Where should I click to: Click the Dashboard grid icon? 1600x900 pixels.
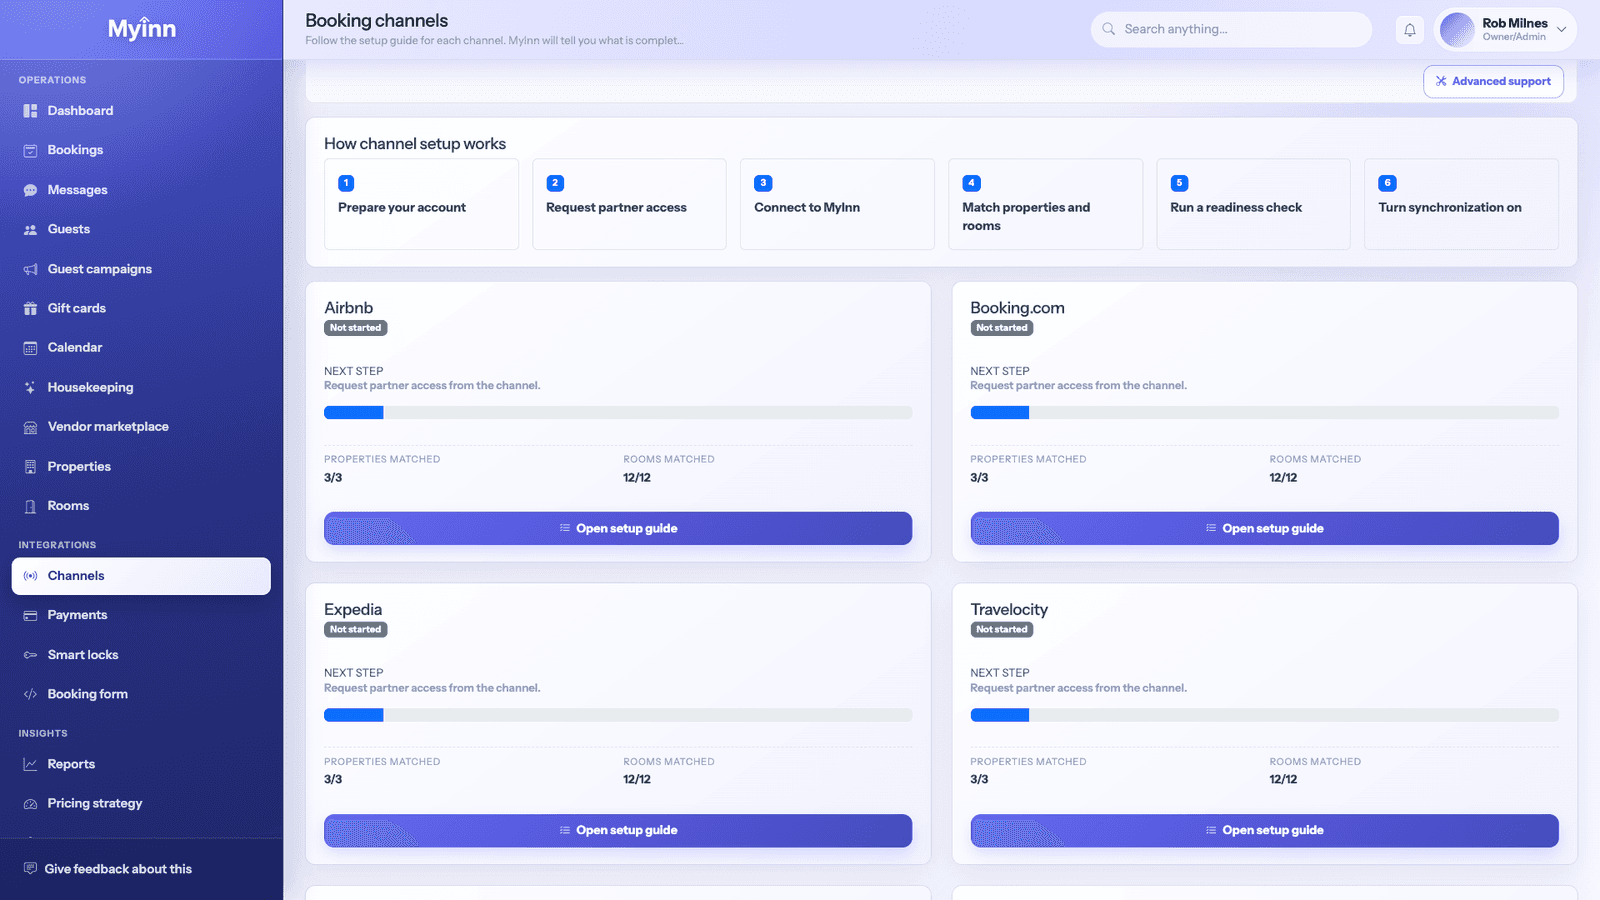pyautogui.click(x=30, y=111)
